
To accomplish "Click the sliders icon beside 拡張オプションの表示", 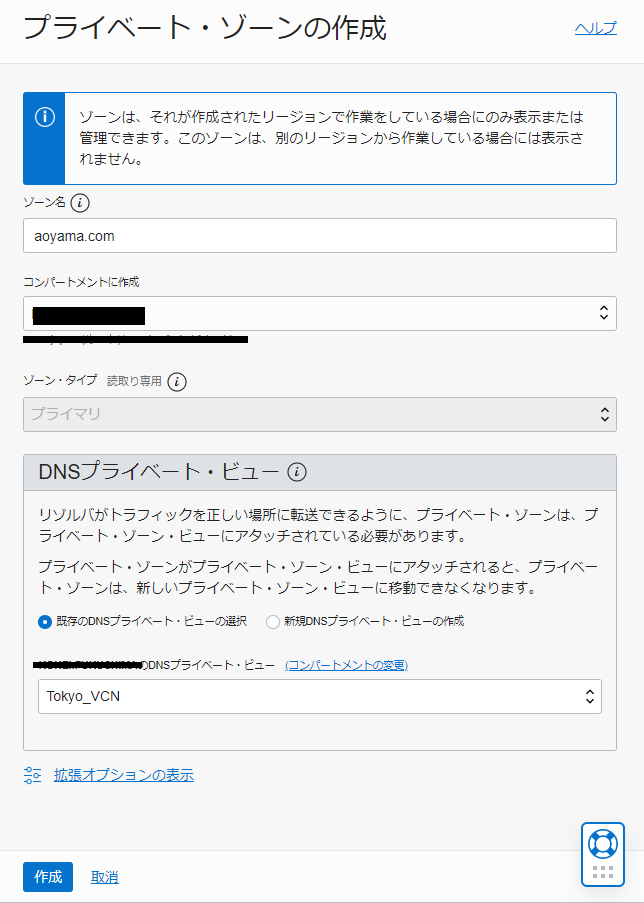I will (x=32, y=776).
